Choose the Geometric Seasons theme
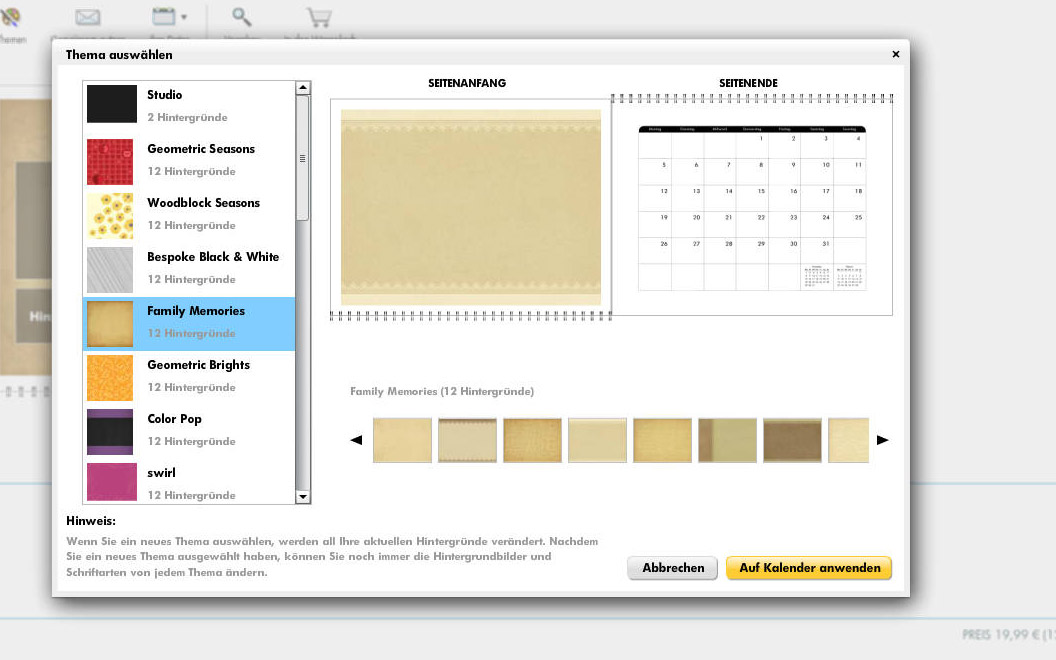This screenshot has width=1056, height=660. pyautogui.click(x=188, y=159)
